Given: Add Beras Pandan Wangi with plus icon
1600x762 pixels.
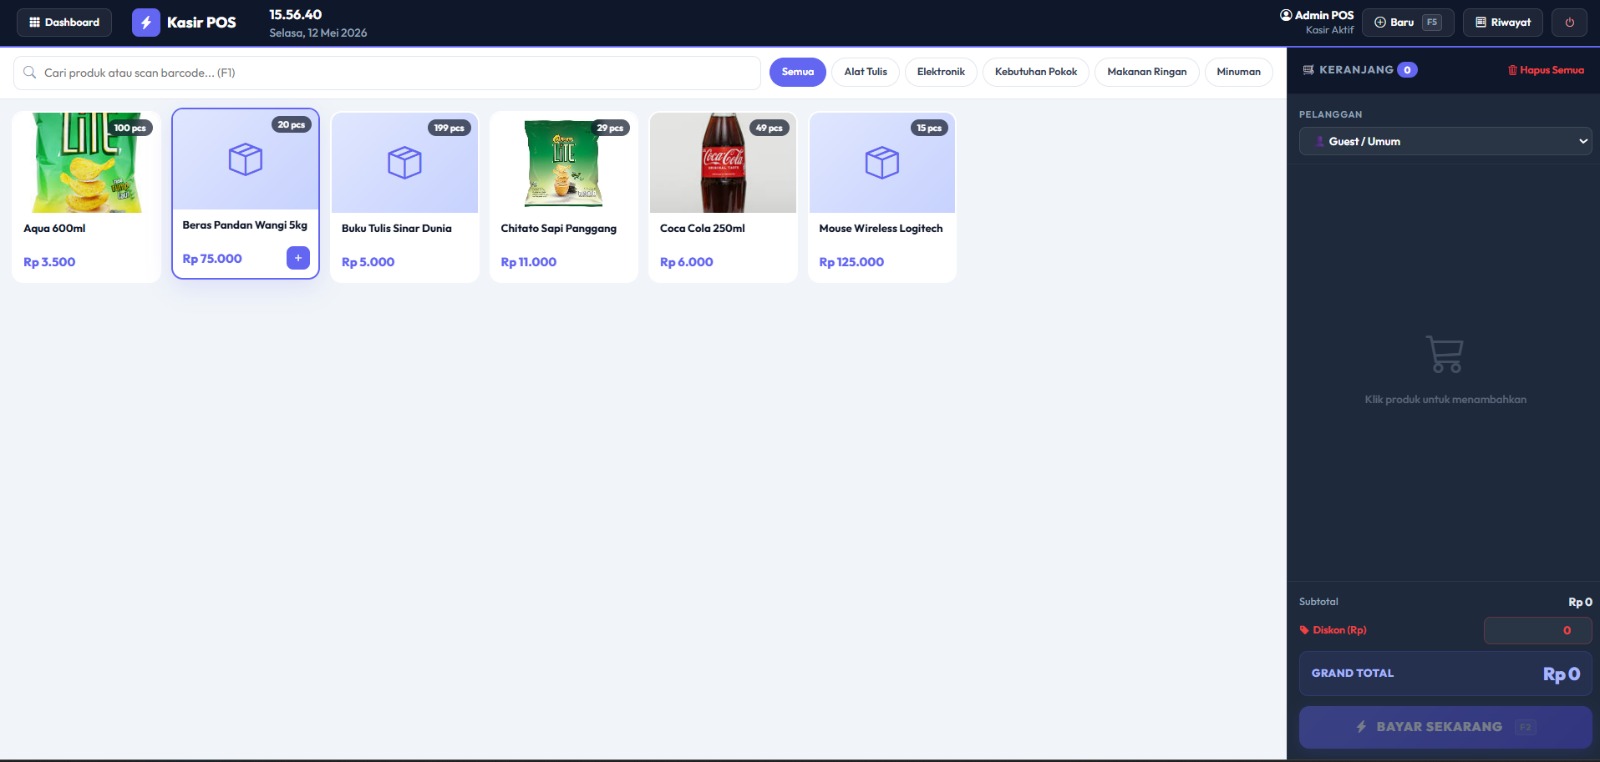Looking at the screenshot, I should [x=298, y=258].
